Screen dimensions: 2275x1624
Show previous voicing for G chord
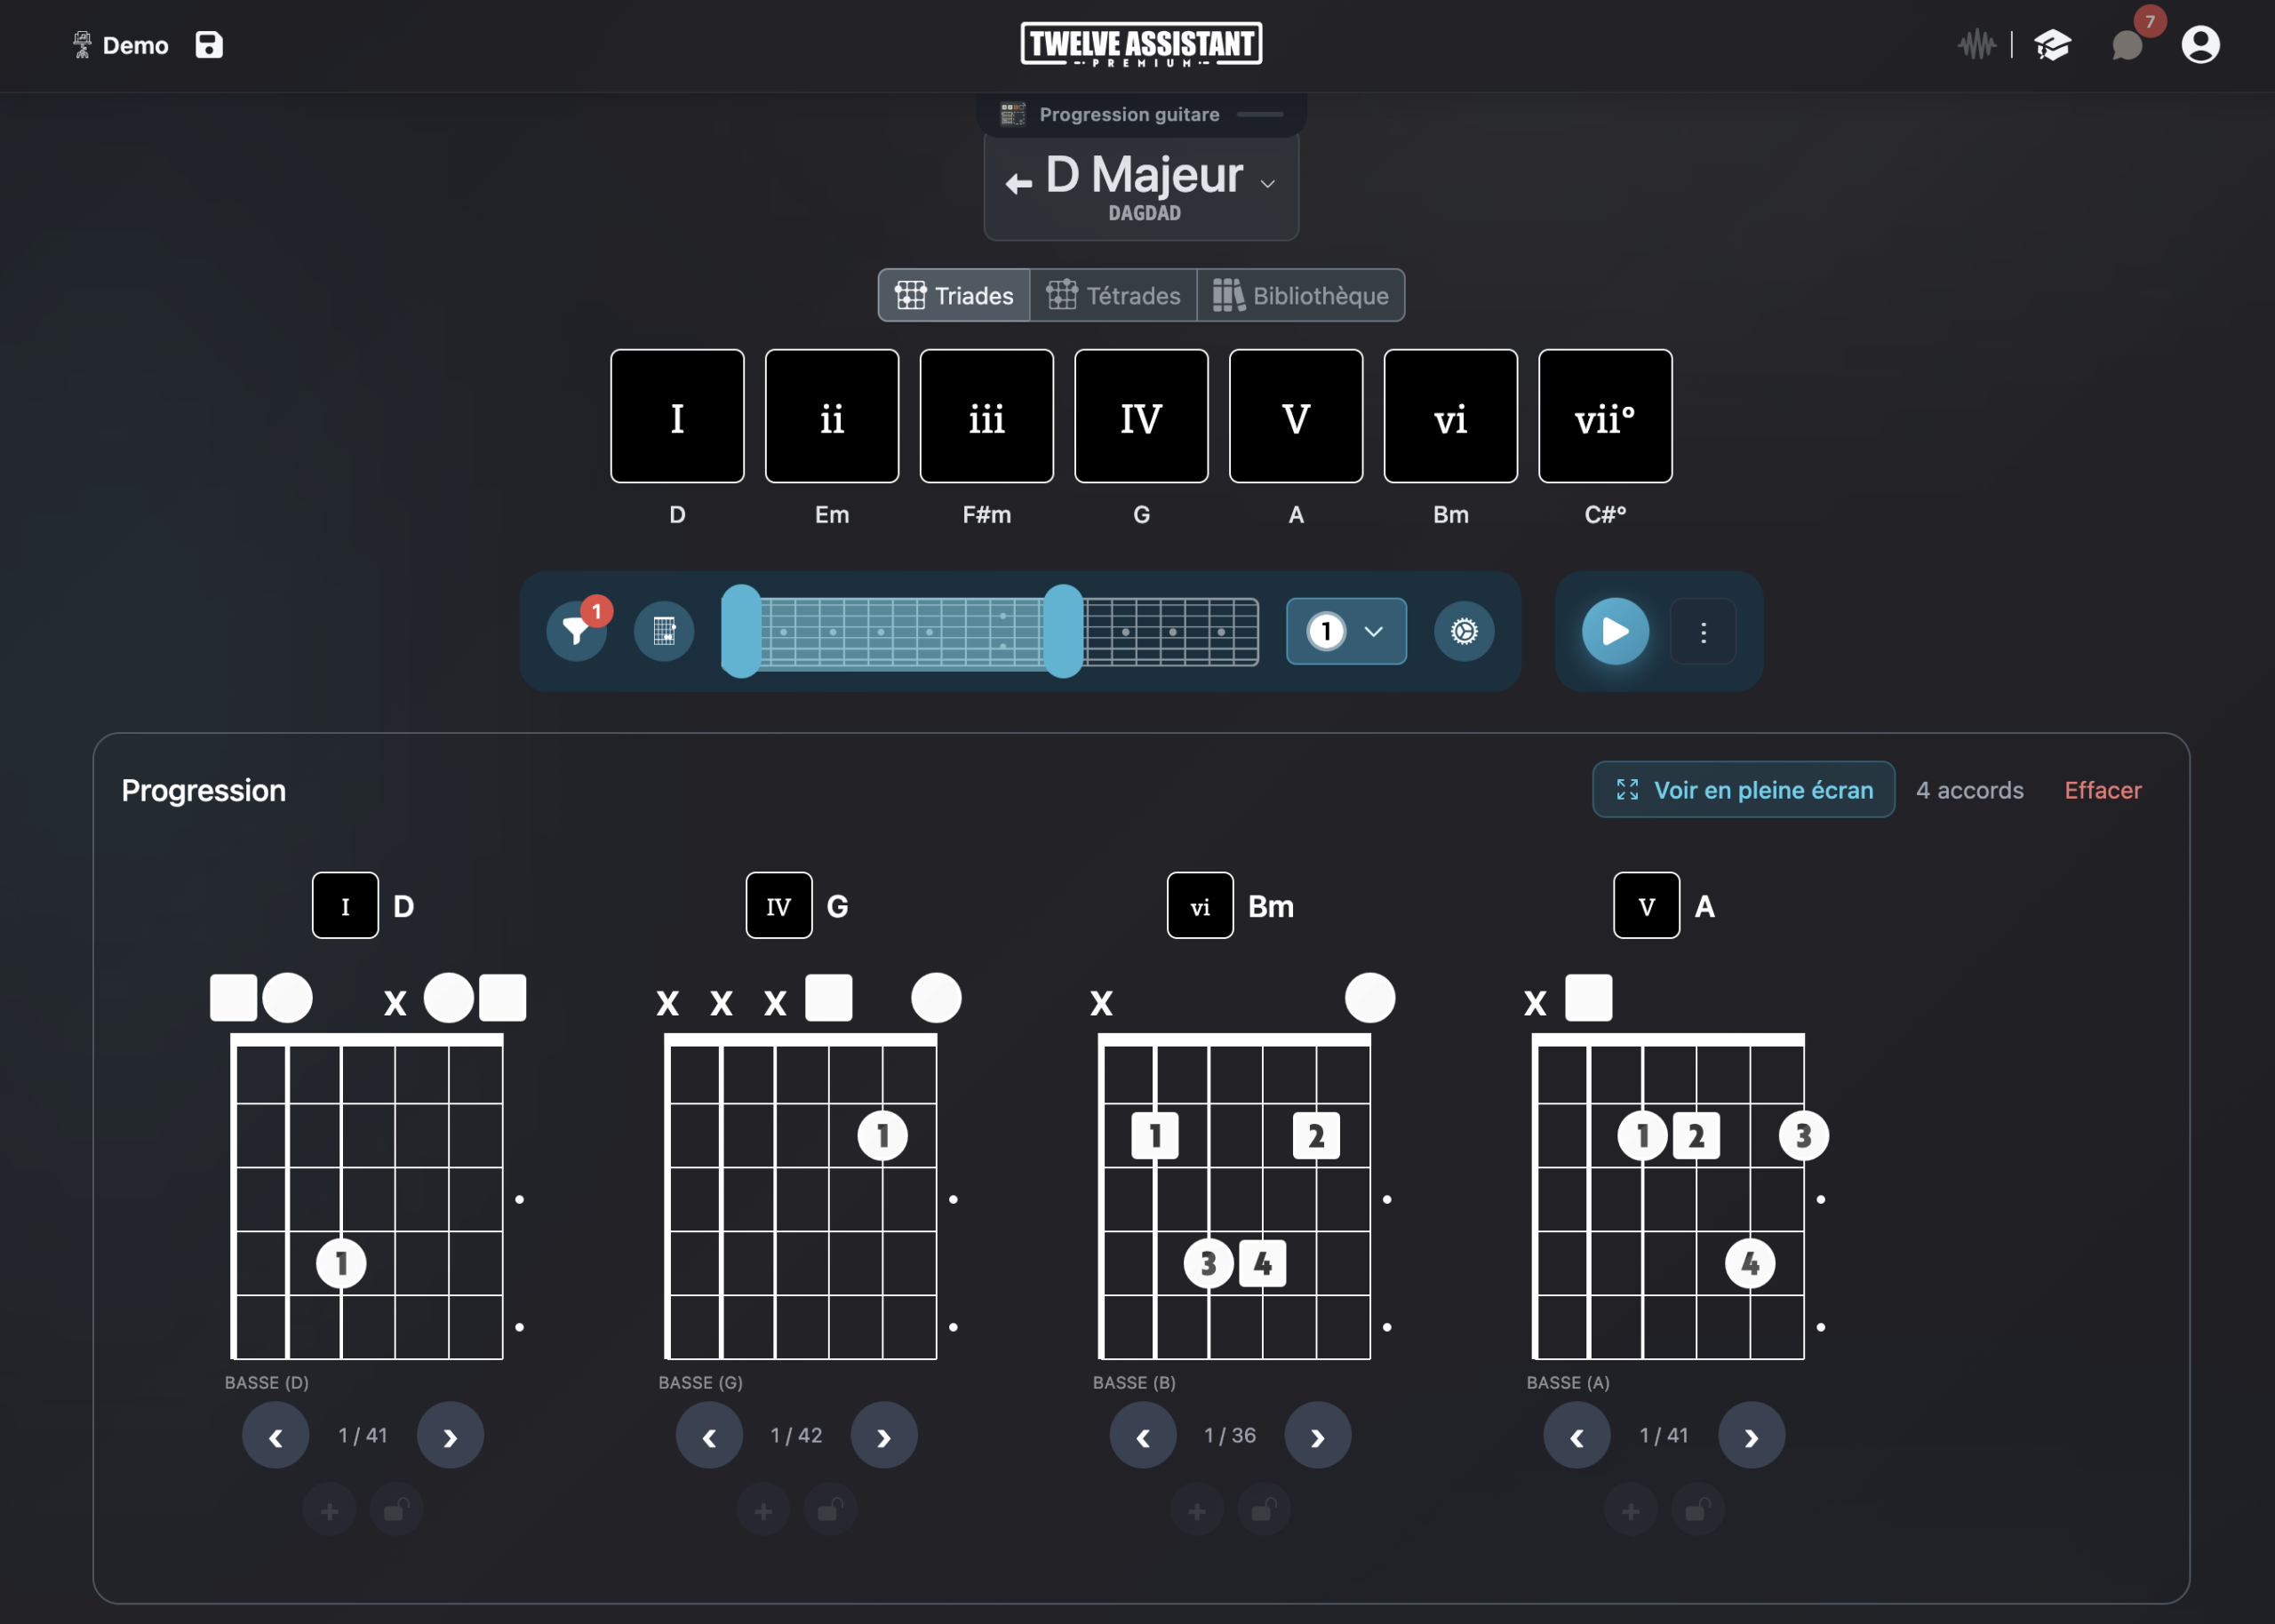pos(709,1436)
